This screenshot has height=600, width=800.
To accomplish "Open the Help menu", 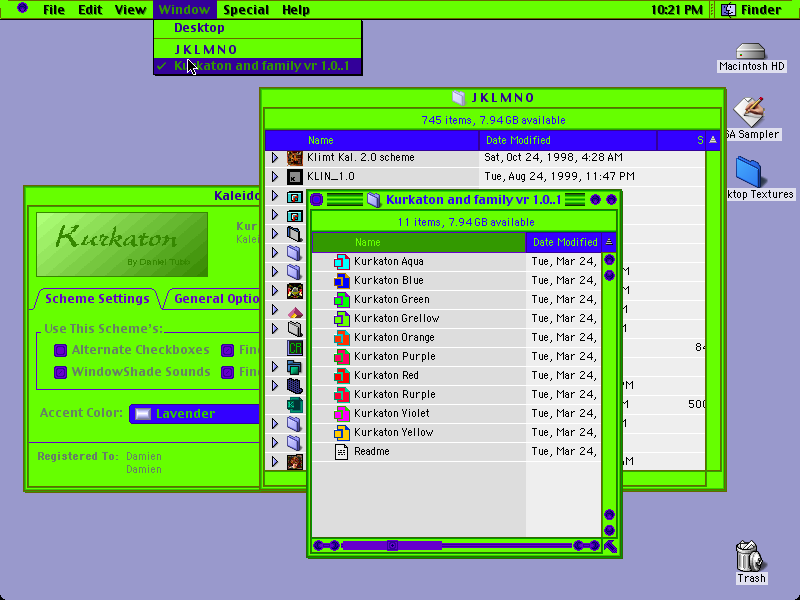I will [x=296, y=10].
